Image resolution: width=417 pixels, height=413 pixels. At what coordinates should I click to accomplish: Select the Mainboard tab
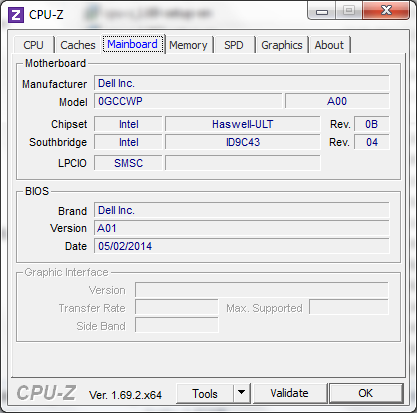[x=133, y=44]
